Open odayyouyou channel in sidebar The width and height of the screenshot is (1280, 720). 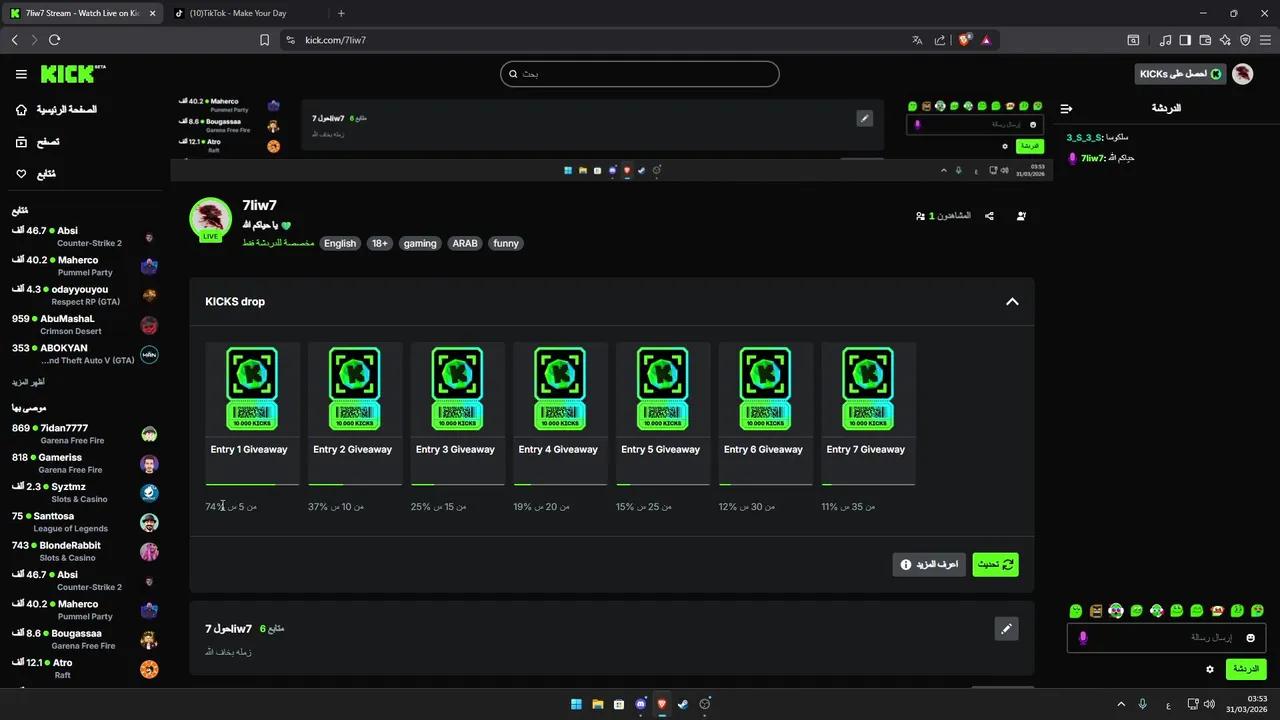[85, 295]
